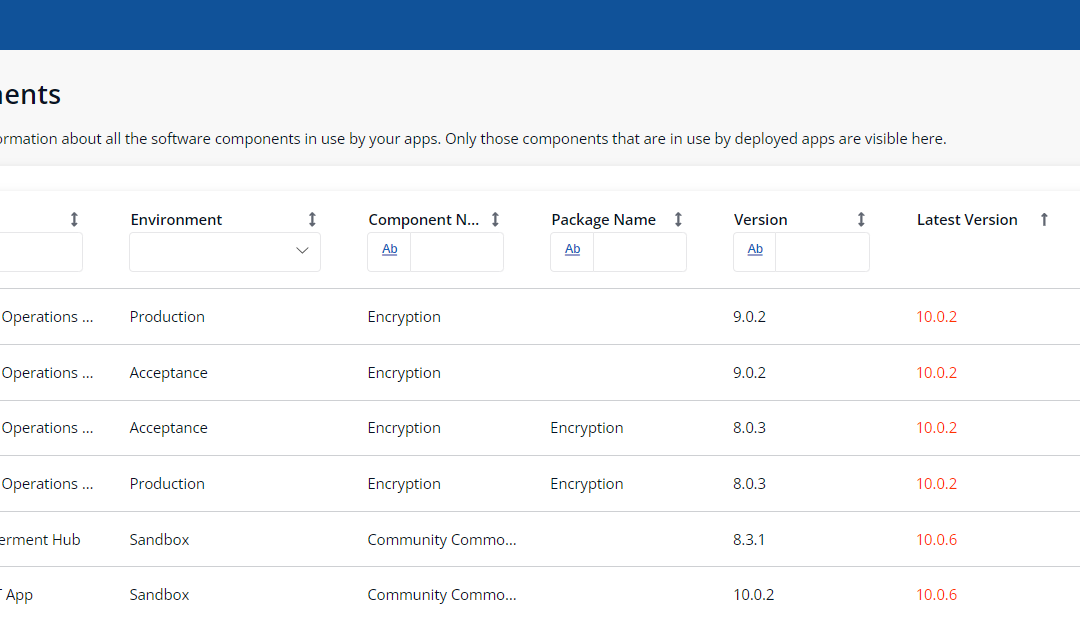
Task: Select Sandbox in the 8.3.1 row
Action: tap(159, 539)
